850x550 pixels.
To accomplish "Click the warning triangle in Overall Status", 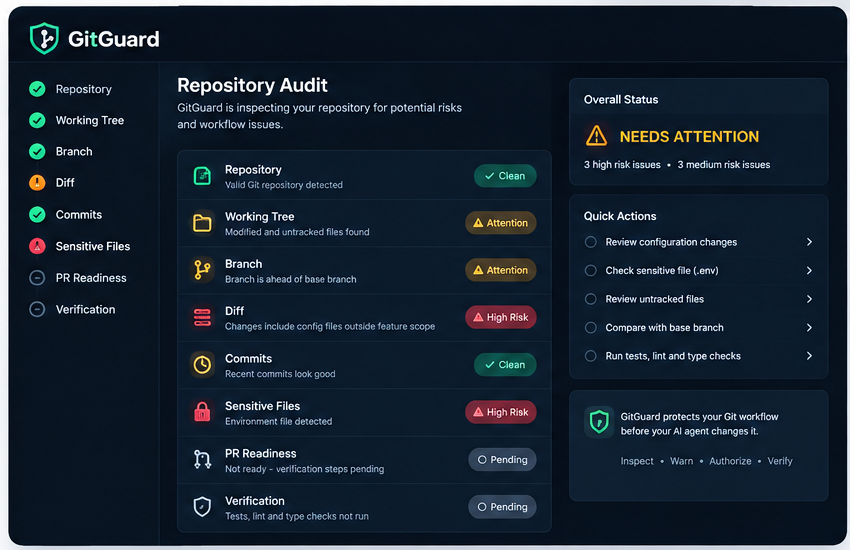I will tap(596, 136).
